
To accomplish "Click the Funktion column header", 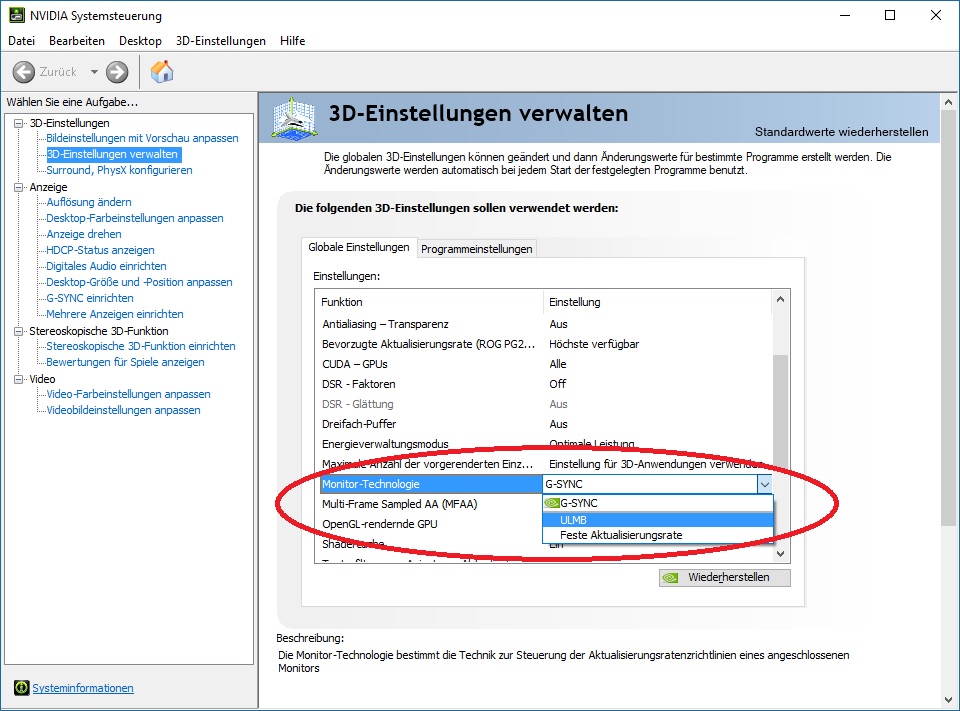I will 430,302.
